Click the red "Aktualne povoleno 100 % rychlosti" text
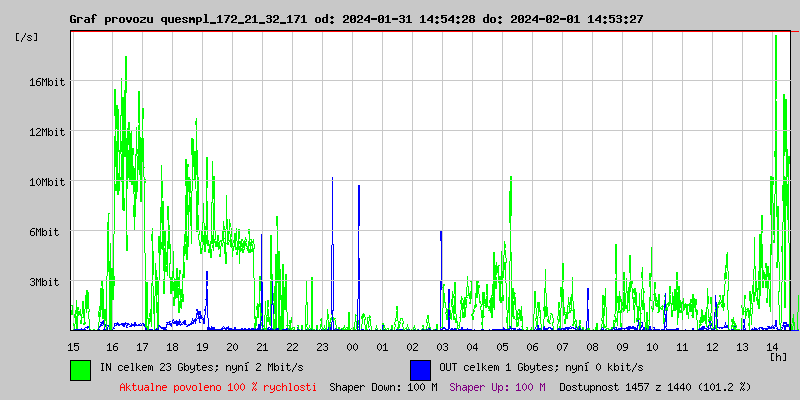800x400 pixels. click(x=218, y=387)
